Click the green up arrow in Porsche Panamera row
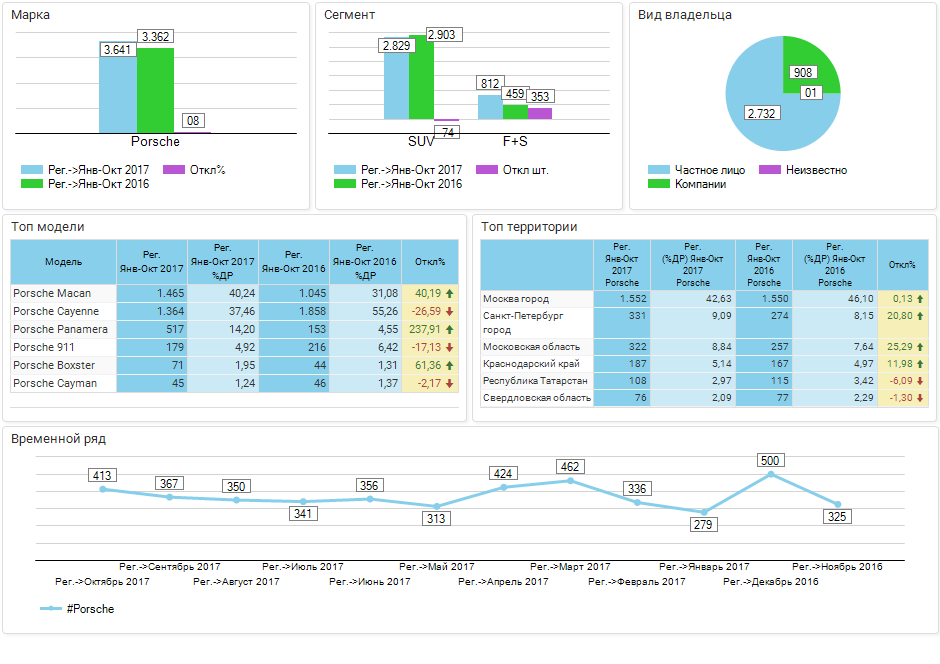The width and height of the screenshot is (940, 664). pos(450,330)
